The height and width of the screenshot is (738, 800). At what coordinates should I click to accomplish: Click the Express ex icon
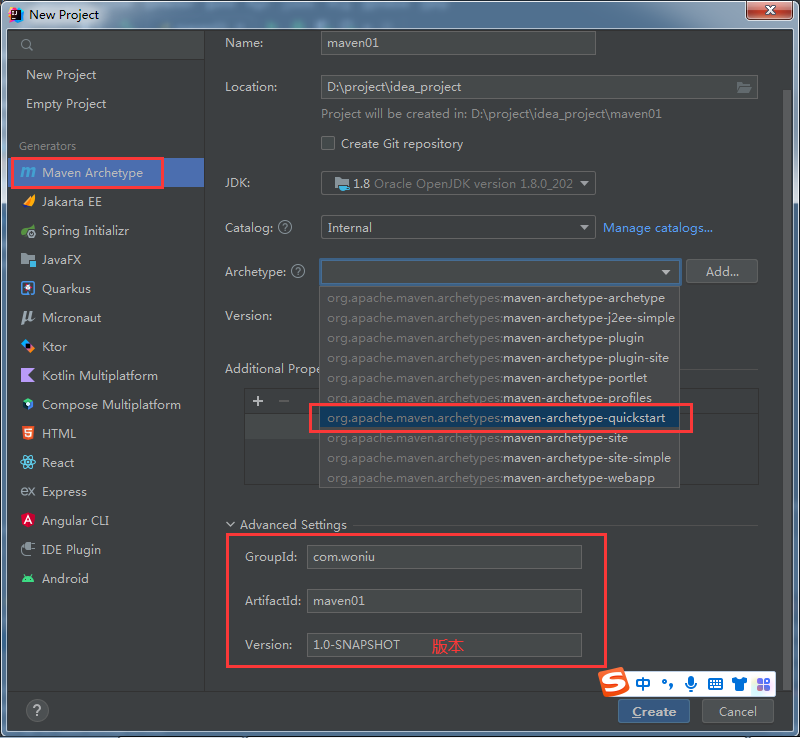28,491
